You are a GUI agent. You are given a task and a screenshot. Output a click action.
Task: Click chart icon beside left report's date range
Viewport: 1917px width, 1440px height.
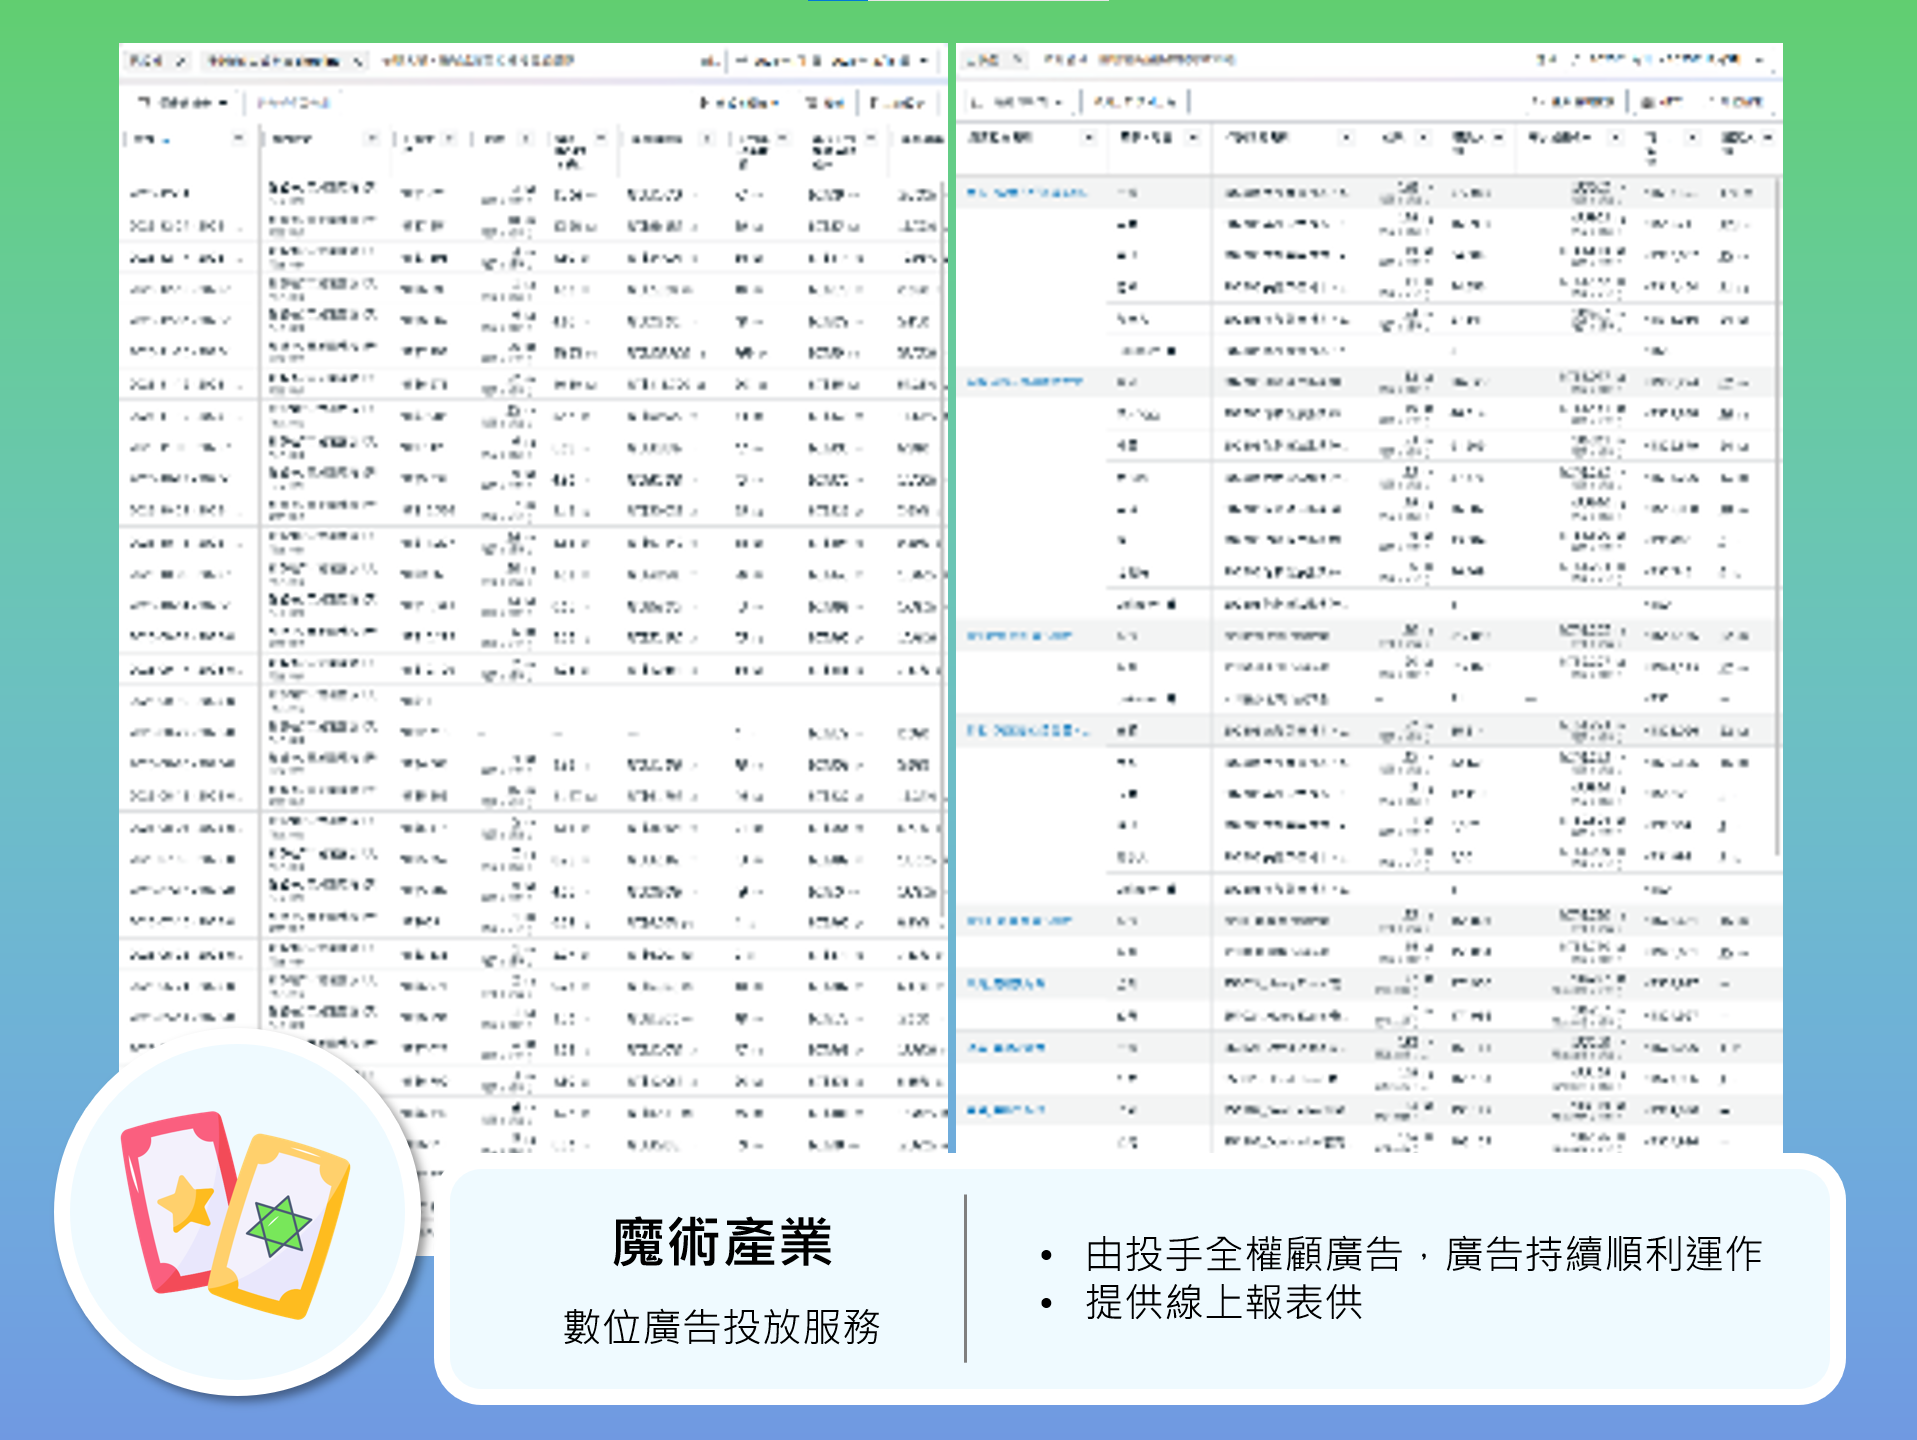(708, 61)
